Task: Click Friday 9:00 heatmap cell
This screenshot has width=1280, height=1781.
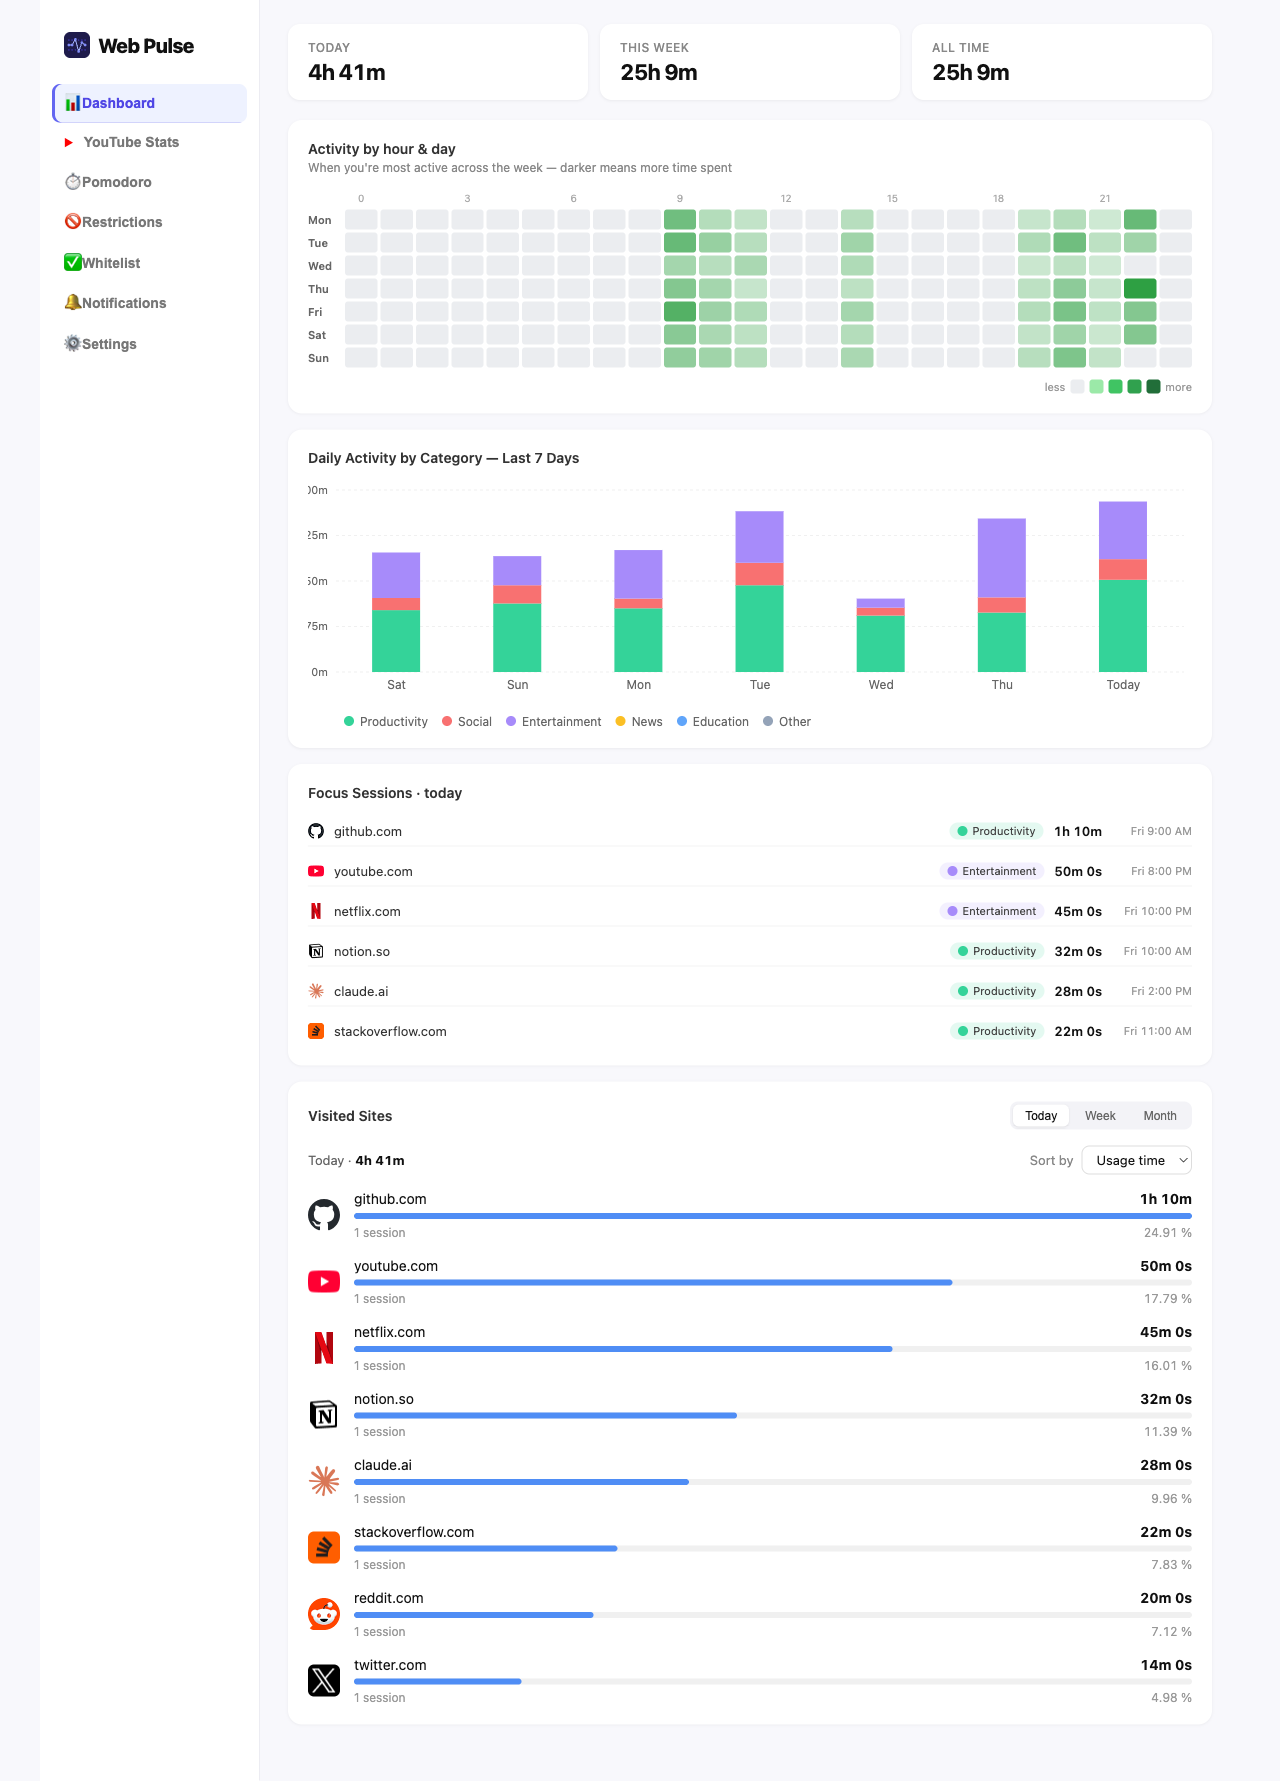Action: point(680,312)
